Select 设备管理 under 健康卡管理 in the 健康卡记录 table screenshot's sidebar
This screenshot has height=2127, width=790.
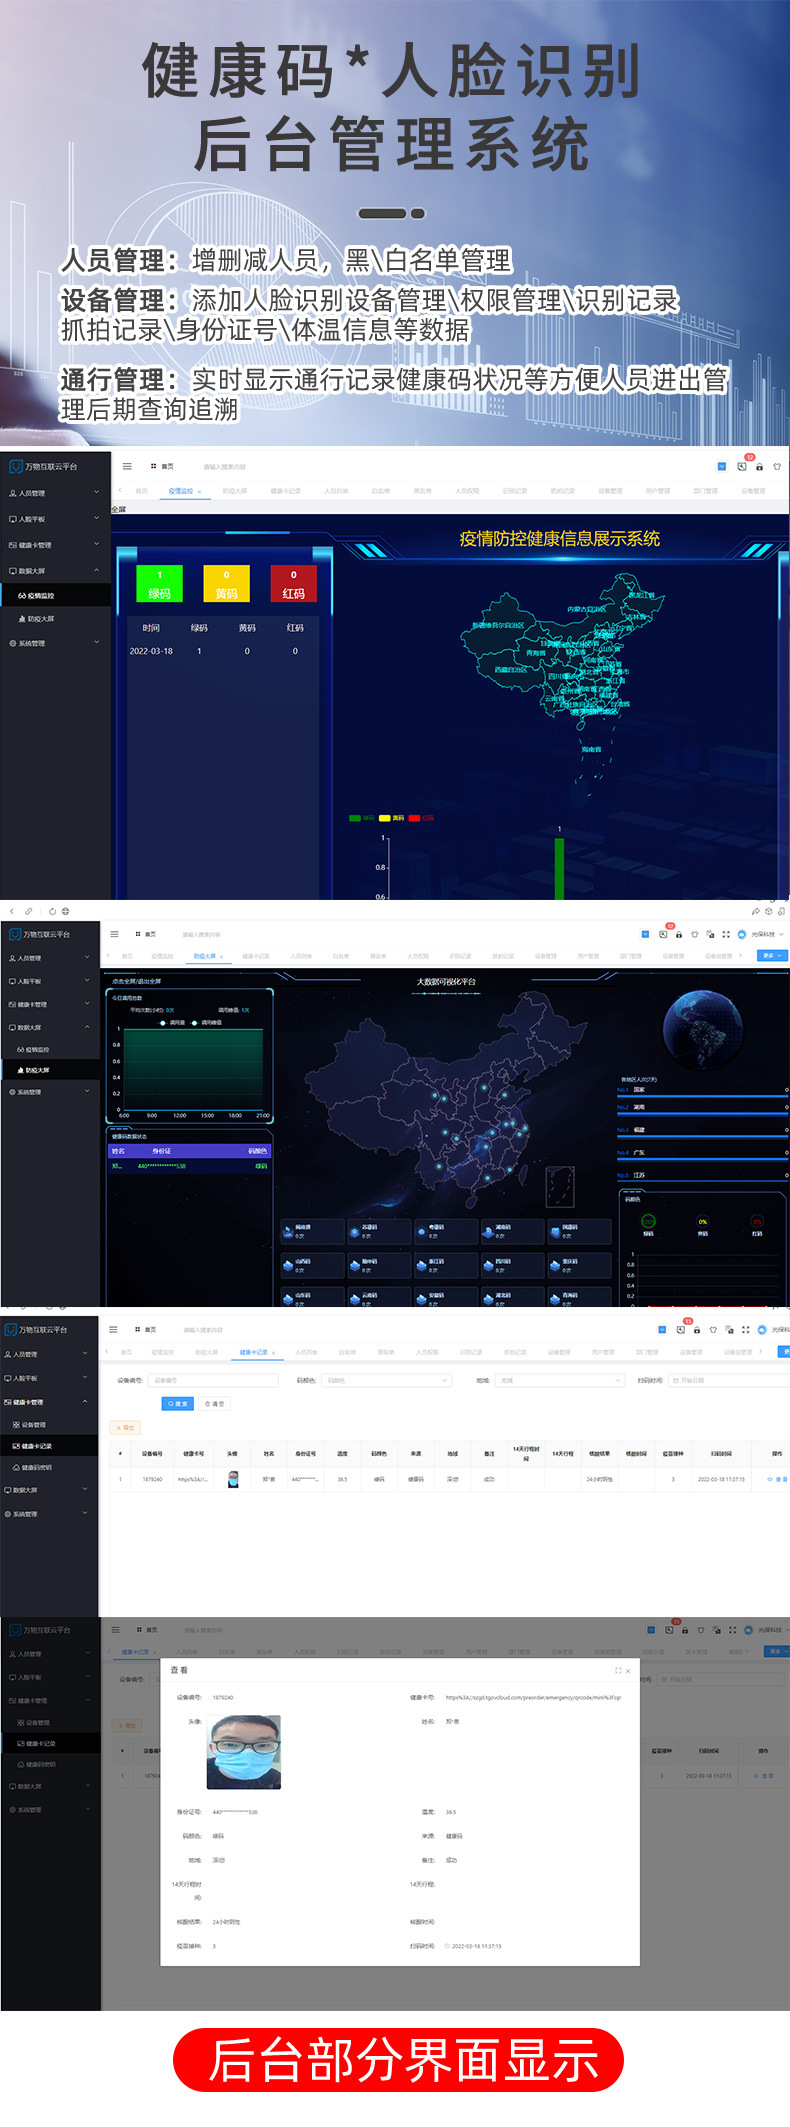(49, 1425)
